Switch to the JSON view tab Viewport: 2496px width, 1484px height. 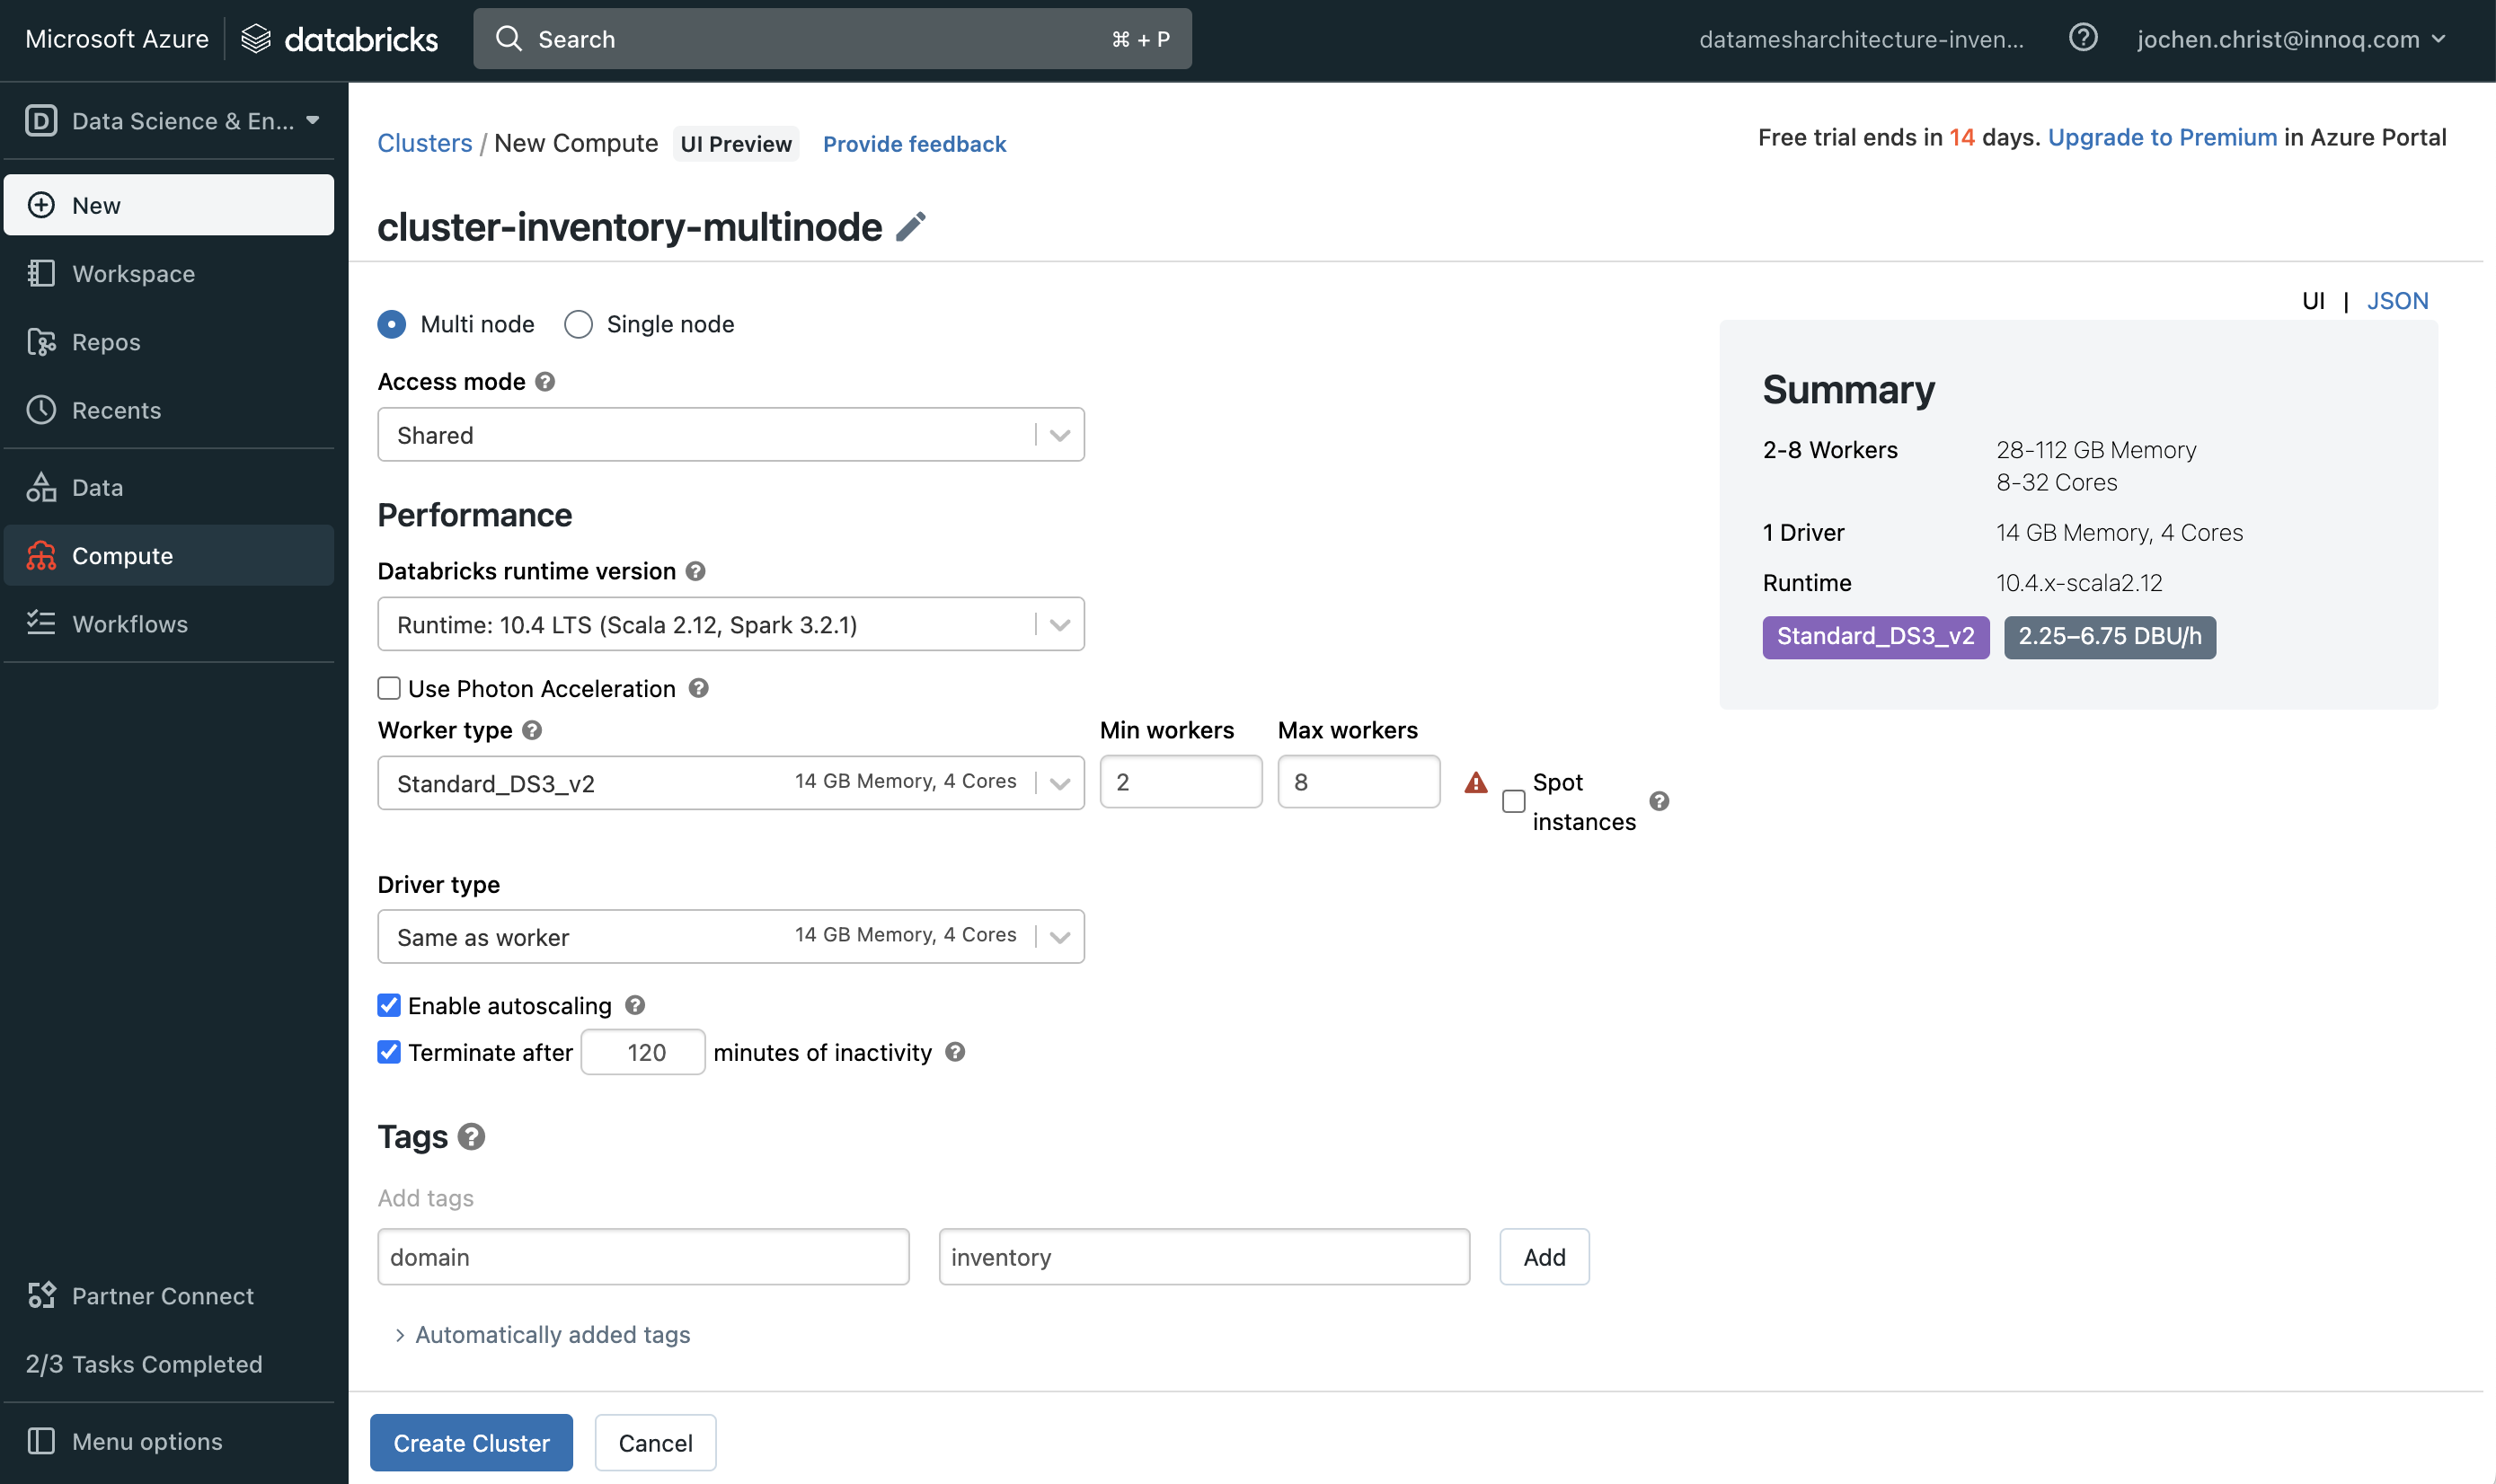click(x=2396, y=301)
